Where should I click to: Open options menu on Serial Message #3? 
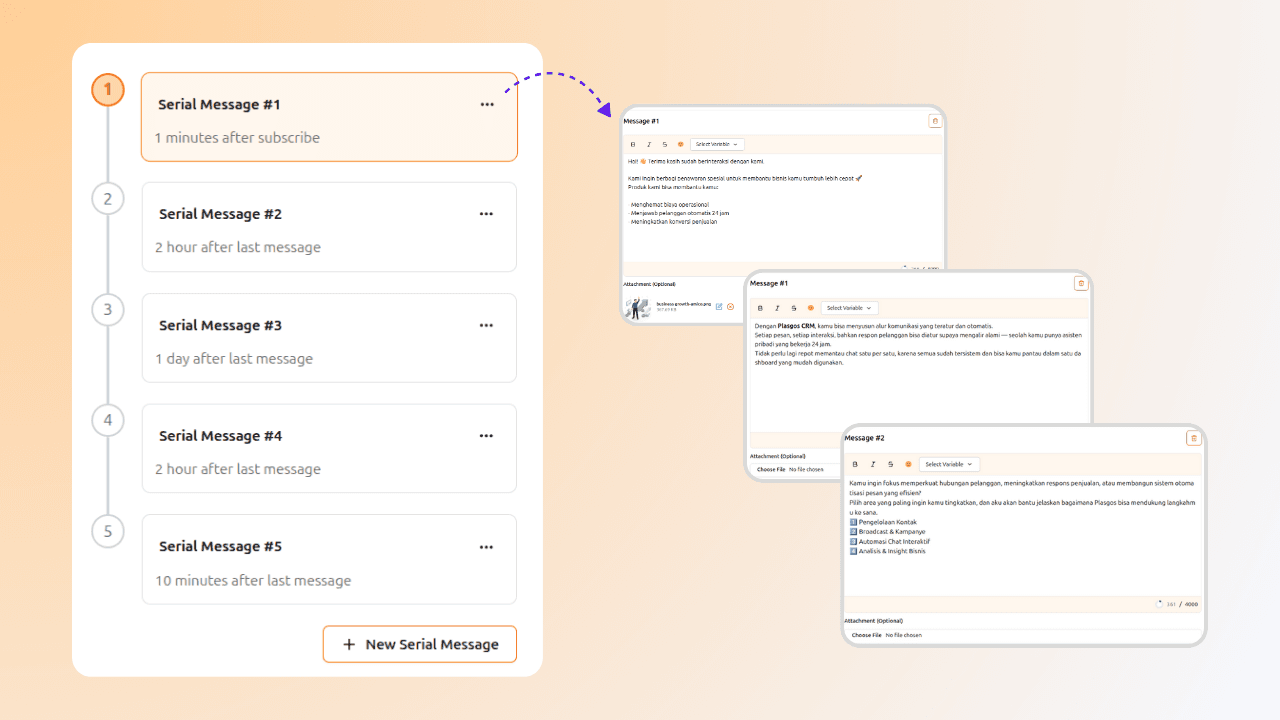(x=486, y=325)
